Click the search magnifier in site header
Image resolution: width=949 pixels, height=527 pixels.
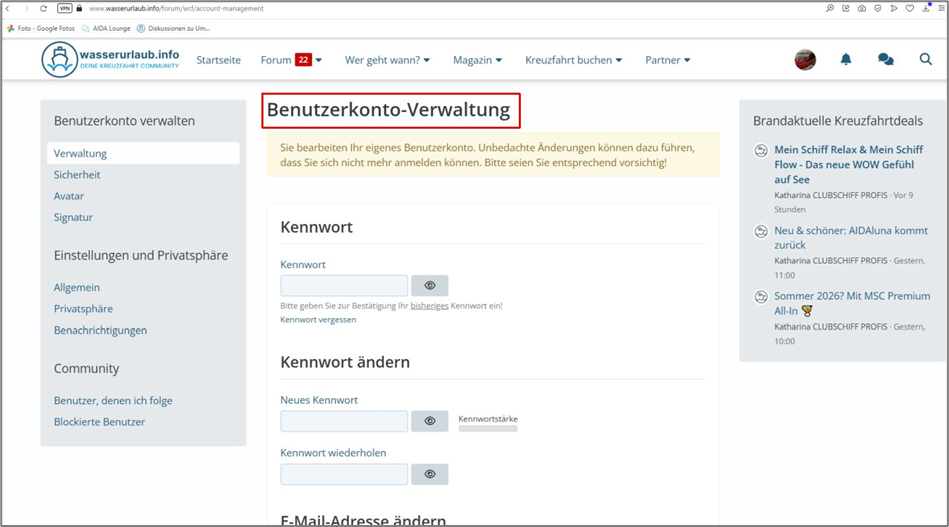pyautogui.click(x=926, y=60)
